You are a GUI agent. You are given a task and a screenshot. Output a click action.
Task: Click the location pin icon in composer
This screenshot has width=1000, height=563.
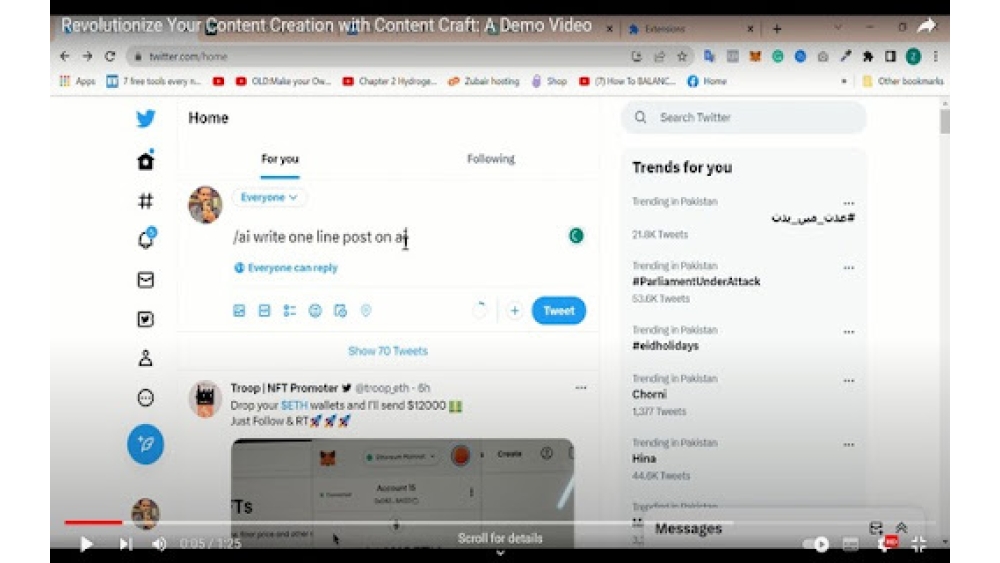point(365,311)
